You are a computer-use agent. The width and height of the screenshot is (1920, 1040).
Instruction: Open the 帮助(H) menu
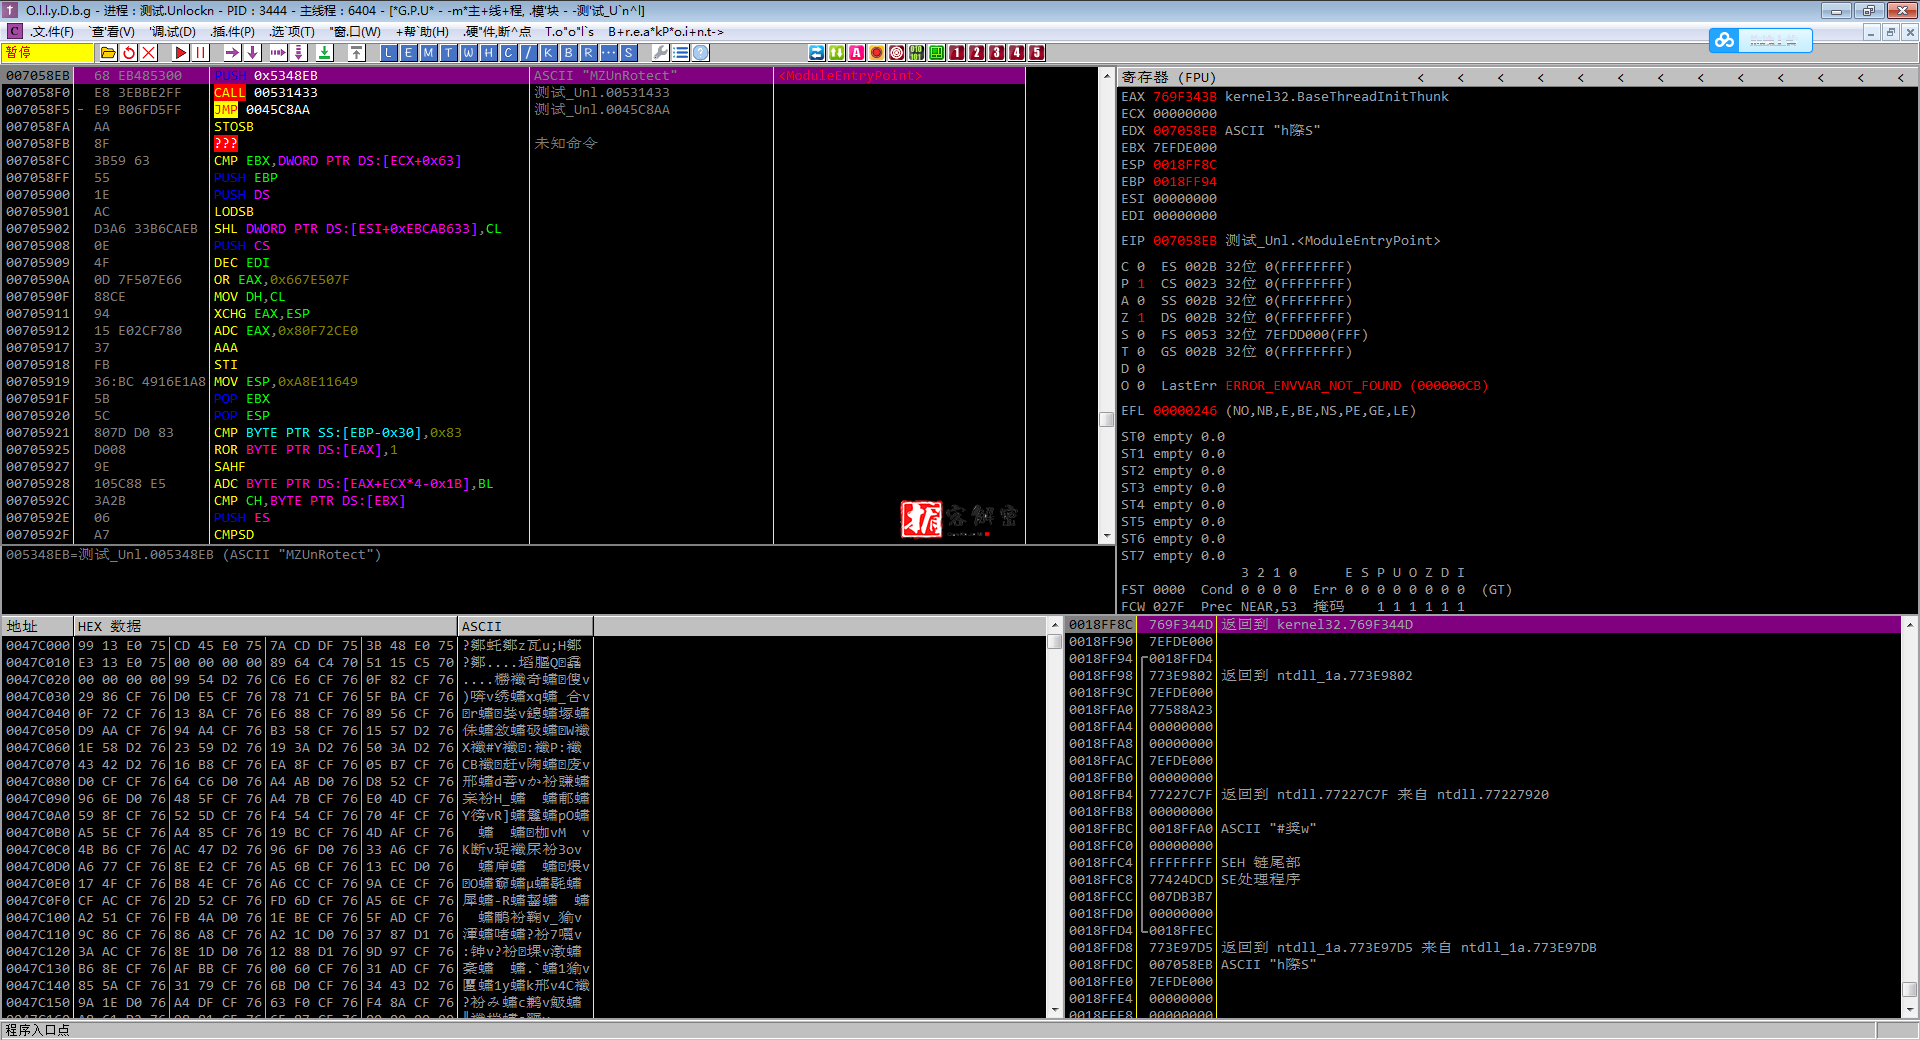click(423, 32)
